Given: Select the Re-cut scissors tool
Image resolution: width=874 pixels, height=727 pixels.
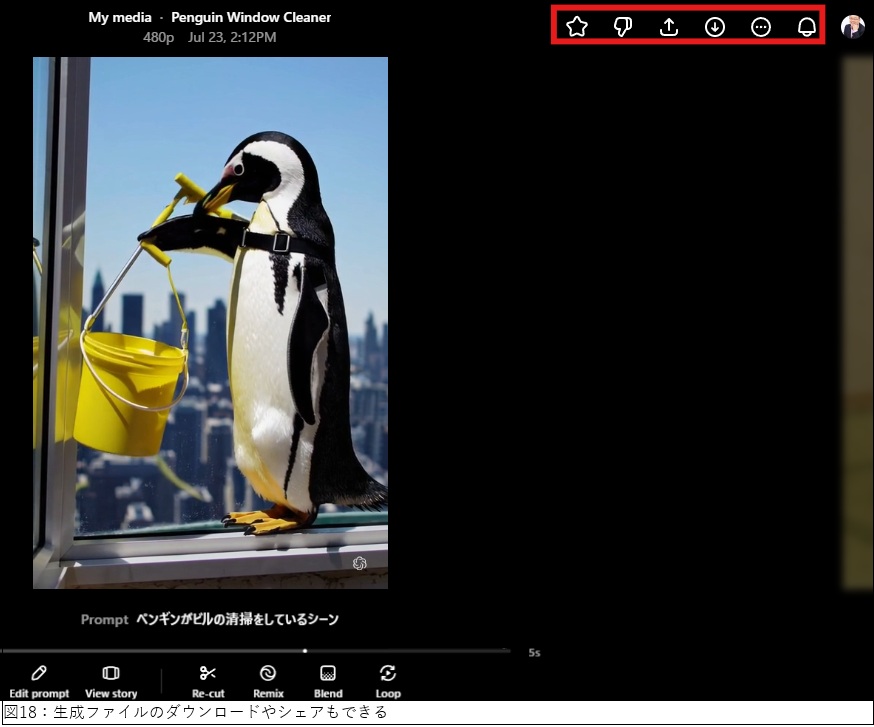Looking at the screenshot, I should tap(208, 680).
